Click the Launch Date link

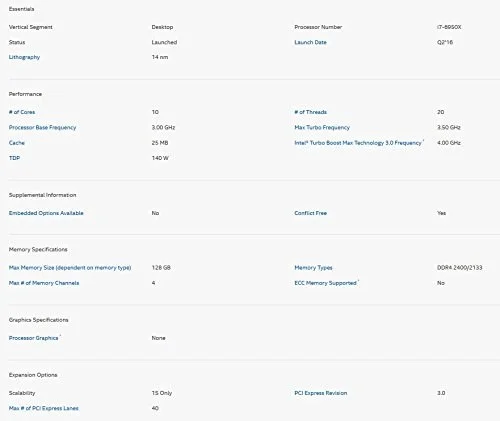click(x=310, y=42)
